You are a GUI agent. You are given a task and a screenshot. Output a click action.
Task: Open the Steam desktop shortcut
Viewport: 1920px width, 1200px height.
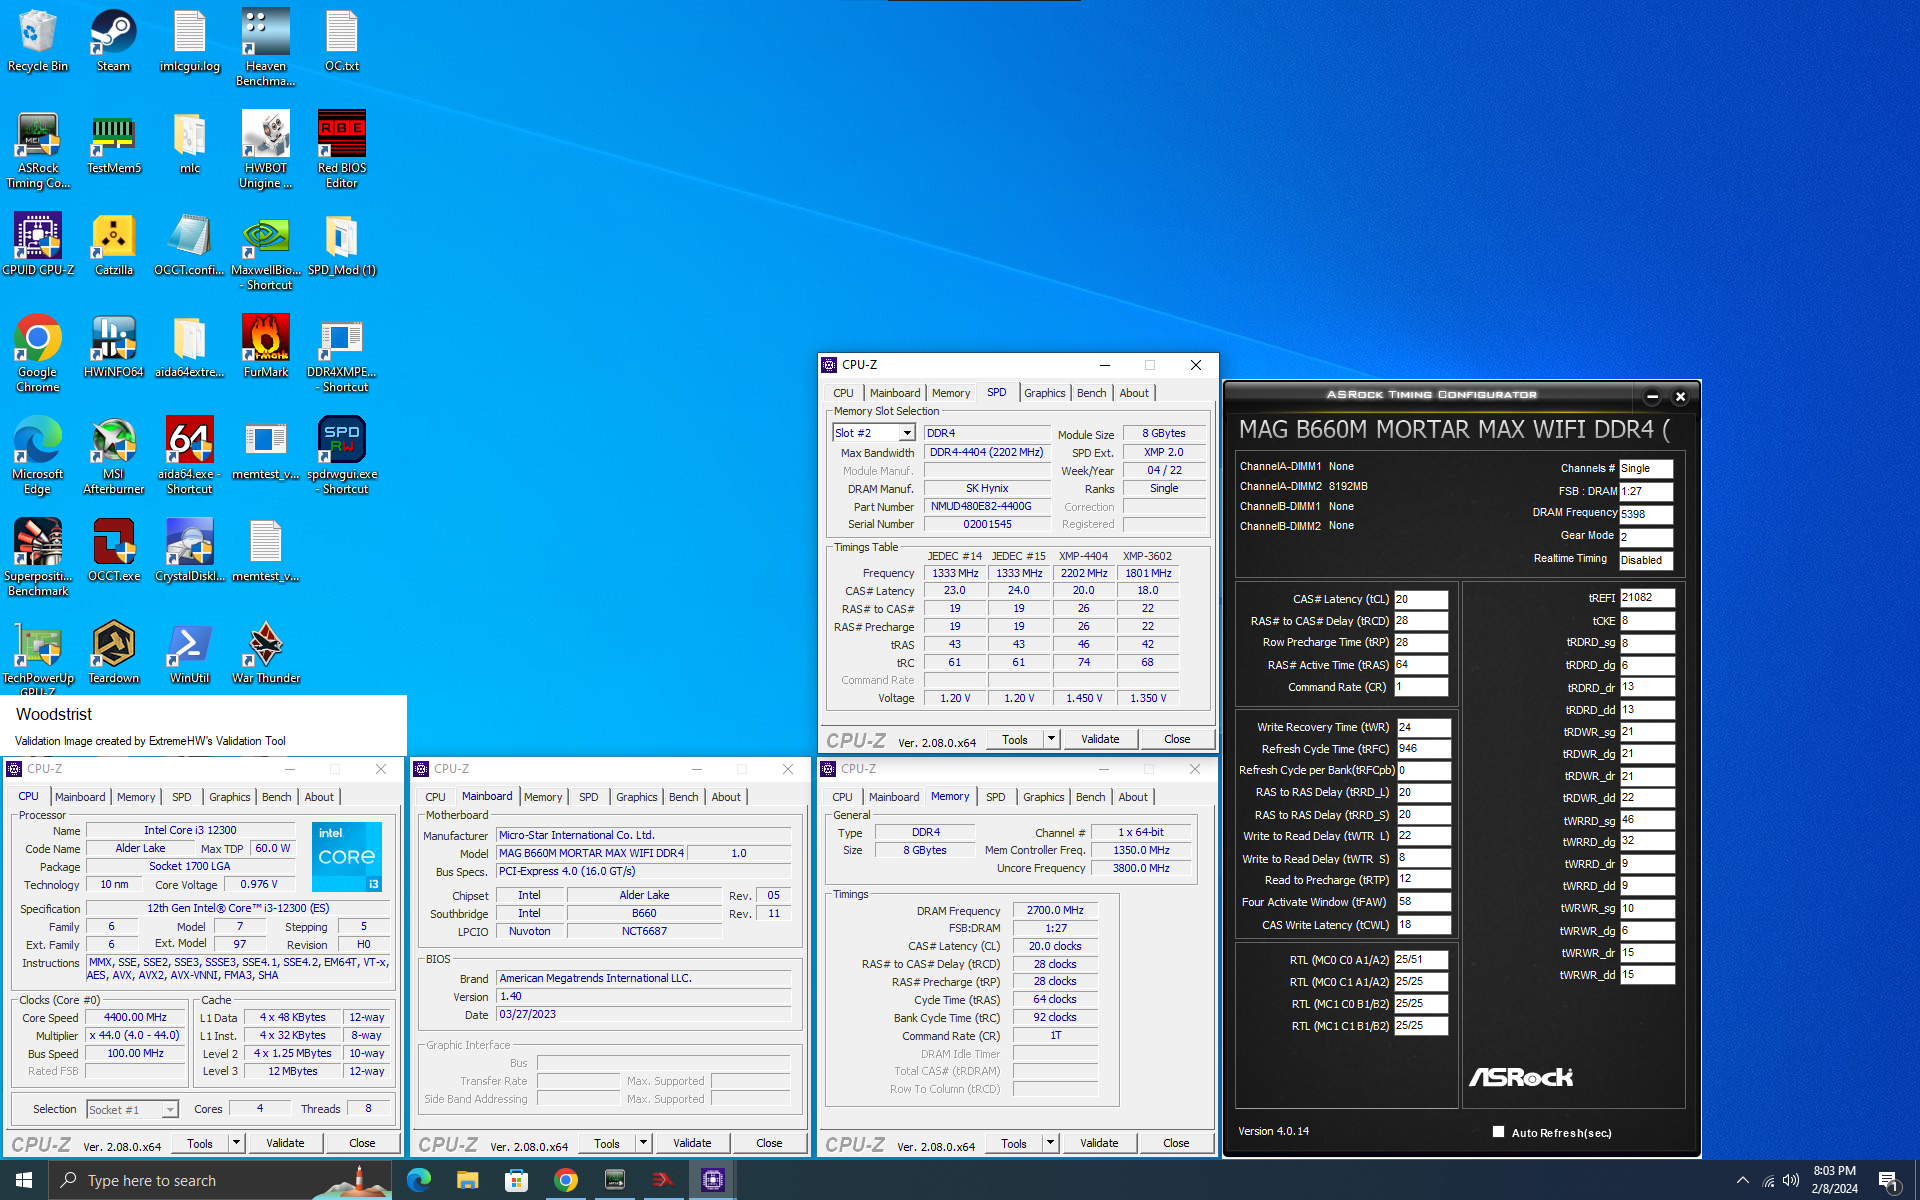tap(113, 41)
